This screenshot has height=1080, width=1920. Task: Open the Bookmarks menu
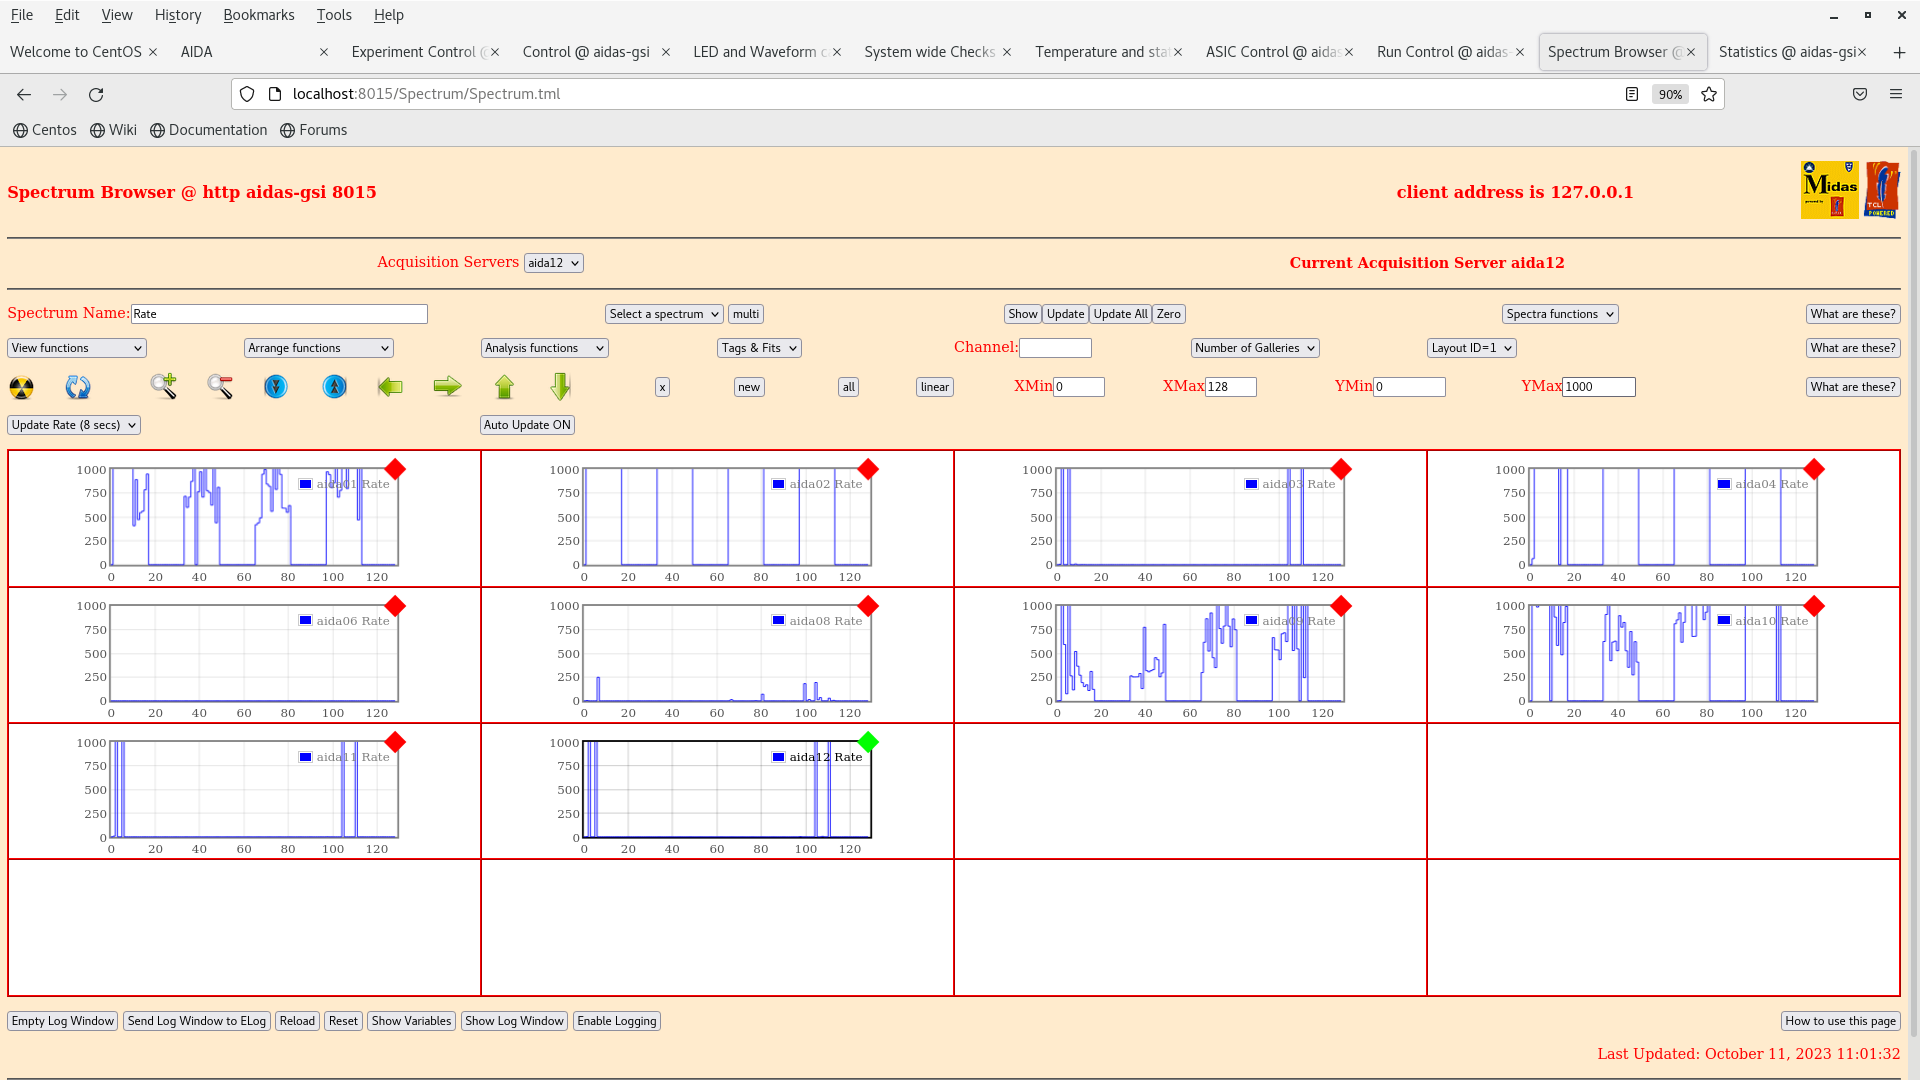click(258, 15)
